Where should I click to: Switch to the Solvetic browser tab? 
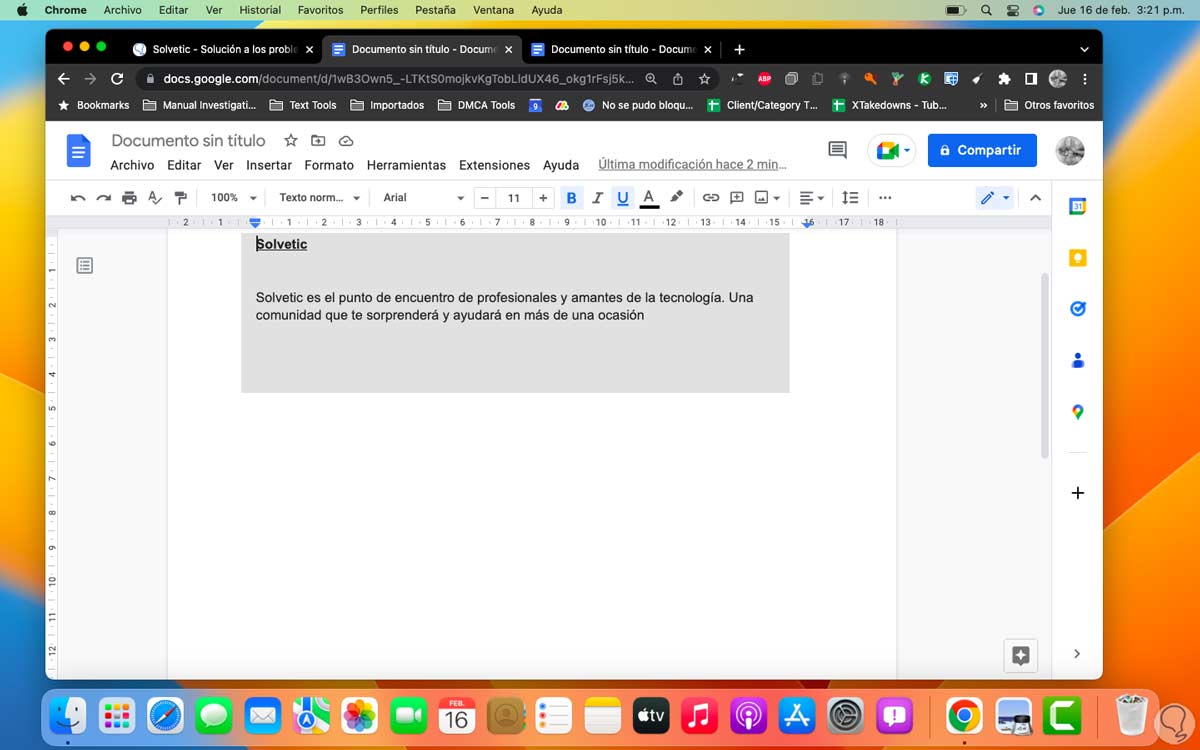click(x=221, y=49)
